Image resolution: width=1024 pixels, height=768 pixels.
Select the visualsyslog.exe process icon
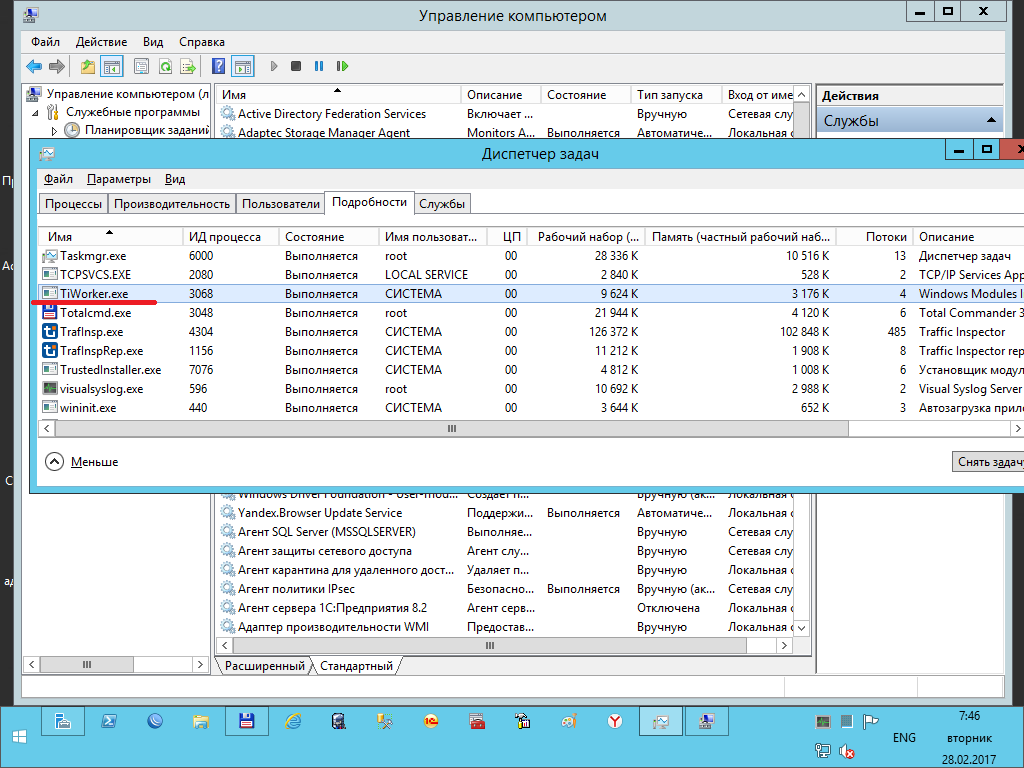click(50, 389)
